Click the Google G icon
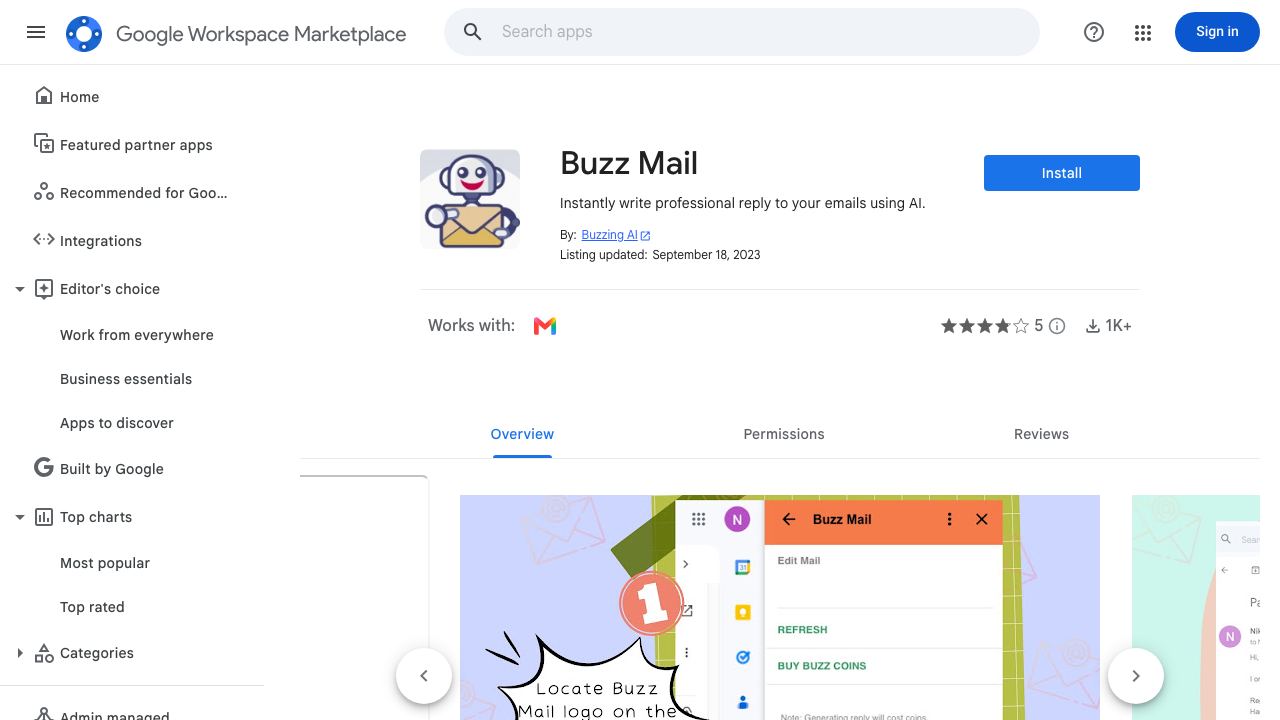1280x720 pixels. [43, 467]
